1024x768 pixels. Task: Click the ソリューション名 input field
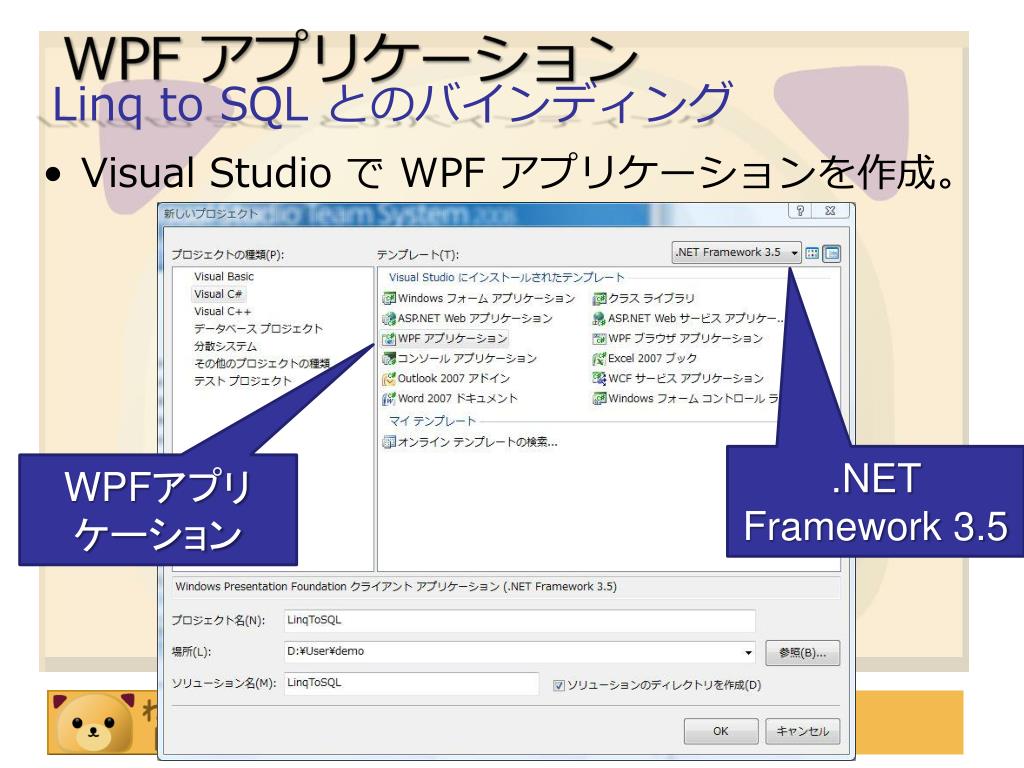pyautogui.click(x=411, y=683)
